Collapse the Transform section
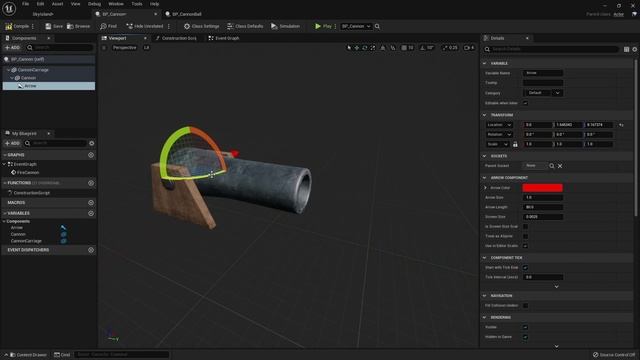This screenshot has width=640, height=360. point(484,115)
